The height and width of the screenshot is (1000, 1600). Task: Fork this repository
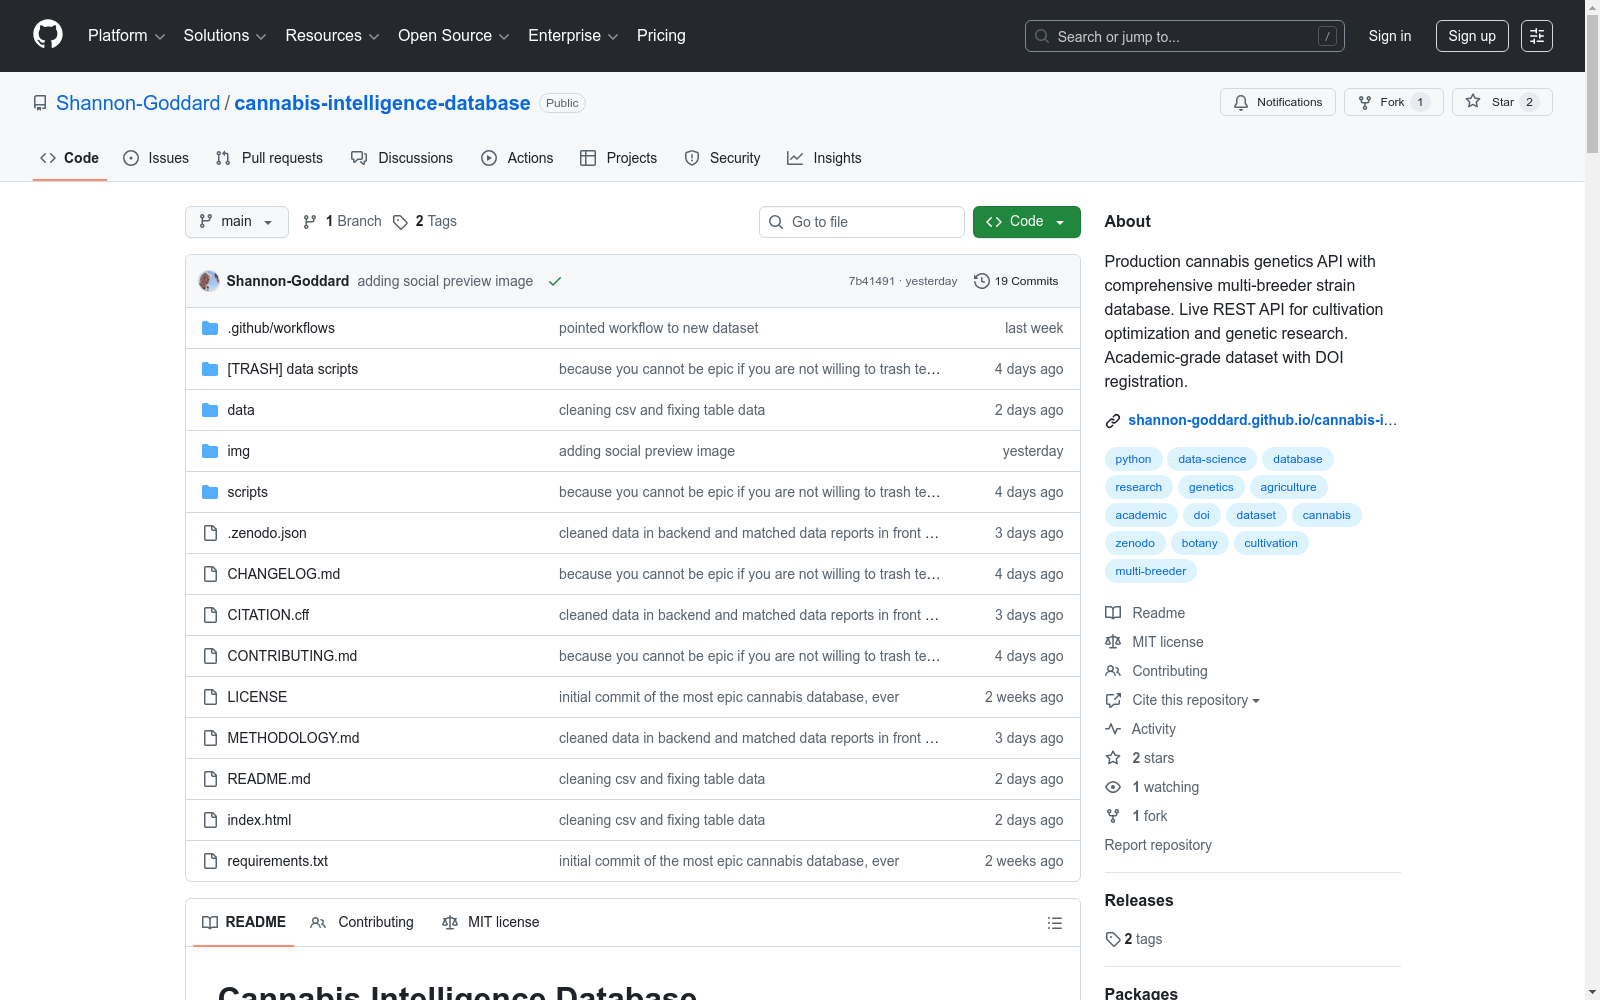pyautogui.click(x=1394, y=102)
